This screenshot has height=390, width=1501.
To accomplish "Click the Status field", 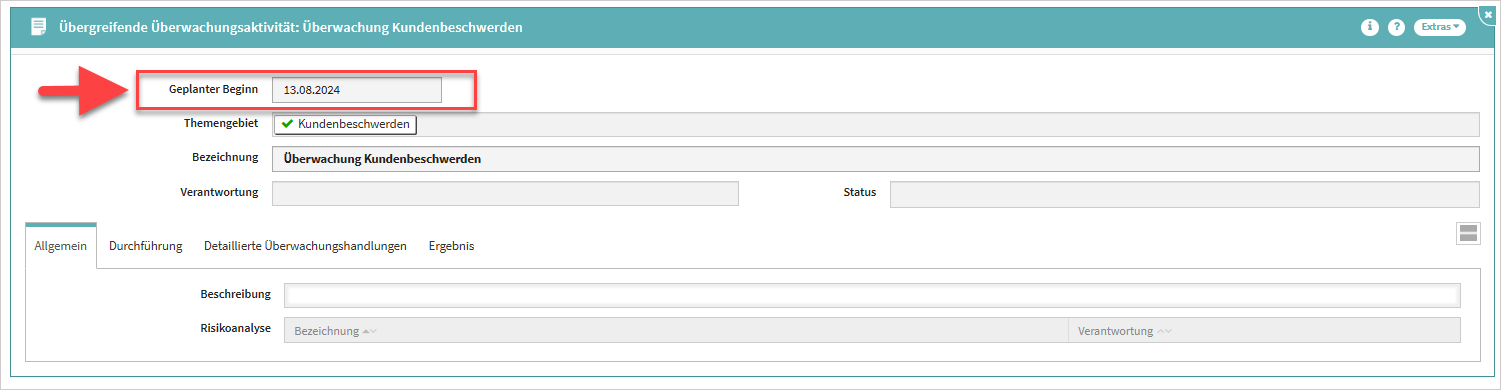I will point(1184,193).
